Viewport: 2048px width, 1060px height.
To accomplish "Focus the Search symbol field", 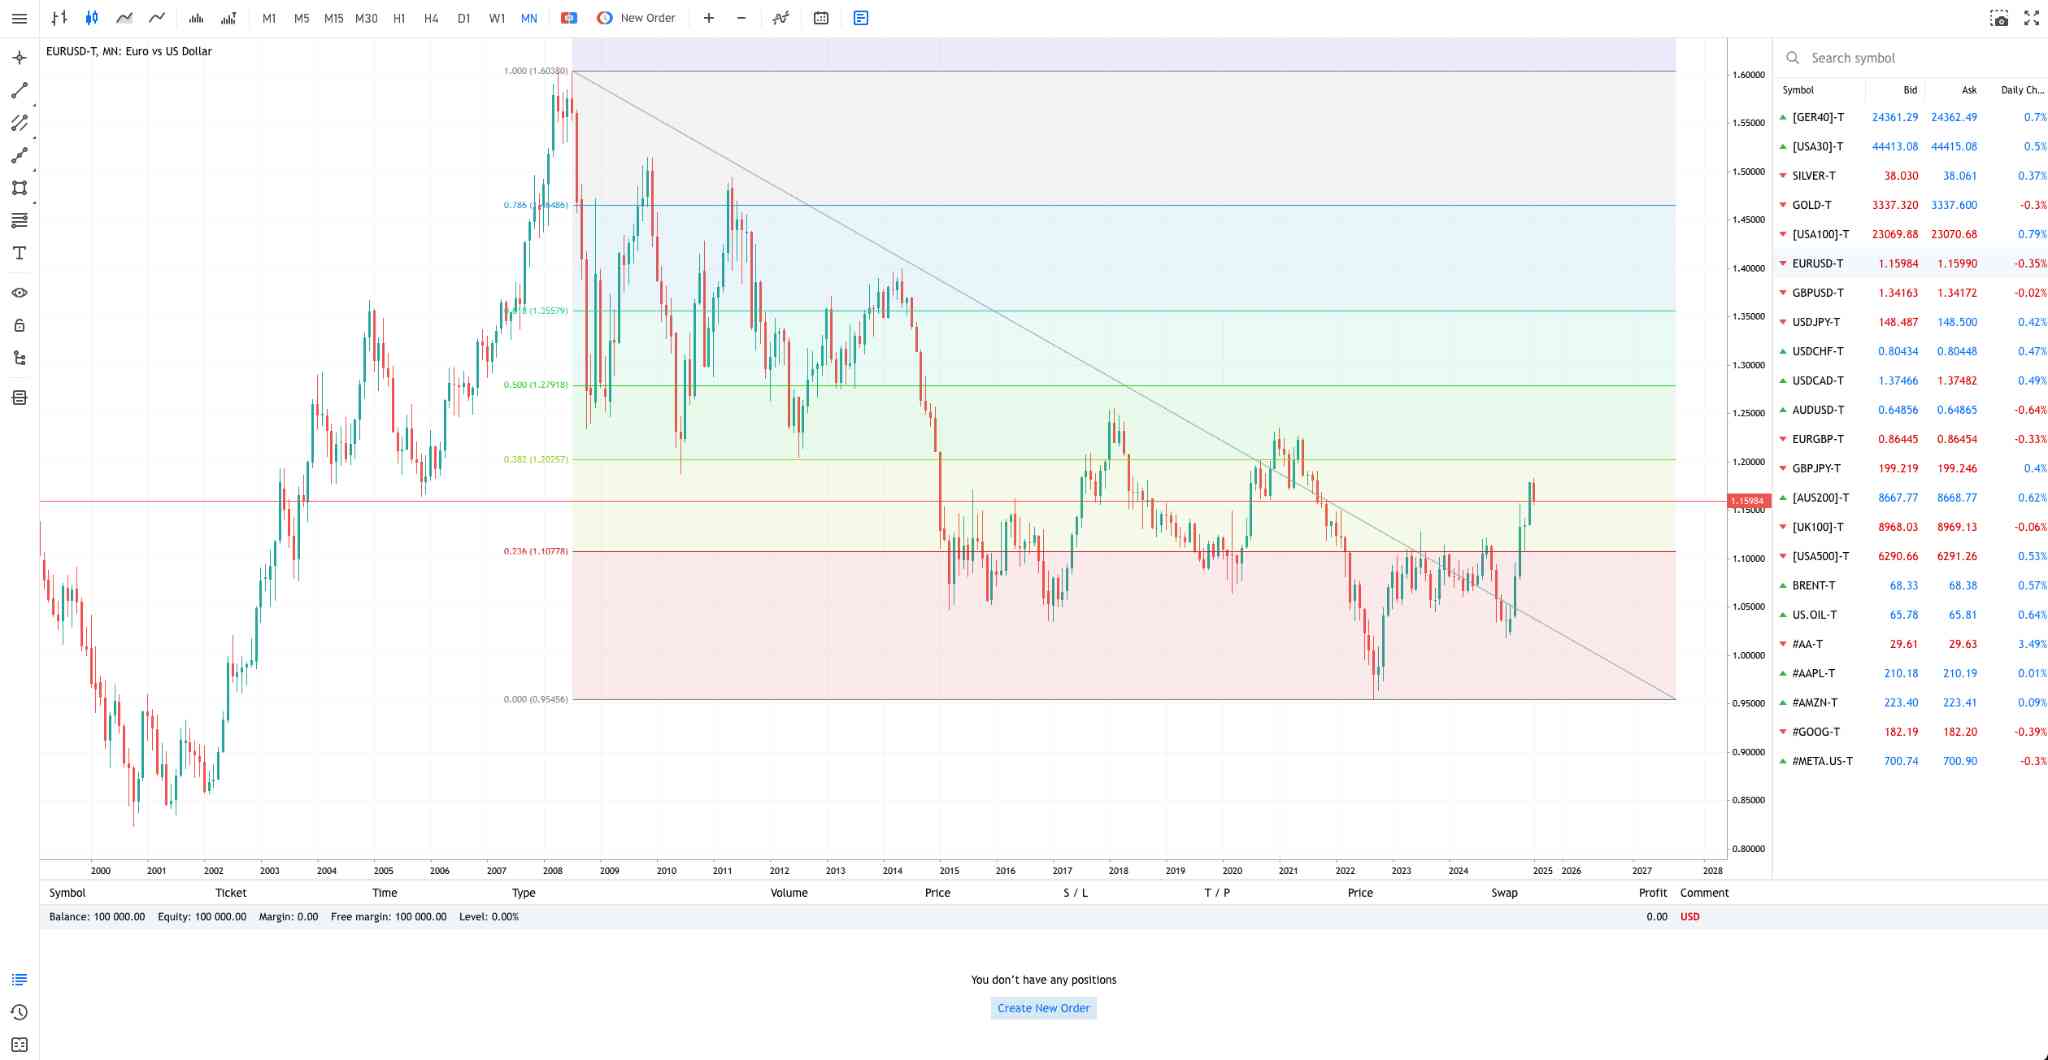I will point(1910,58).
